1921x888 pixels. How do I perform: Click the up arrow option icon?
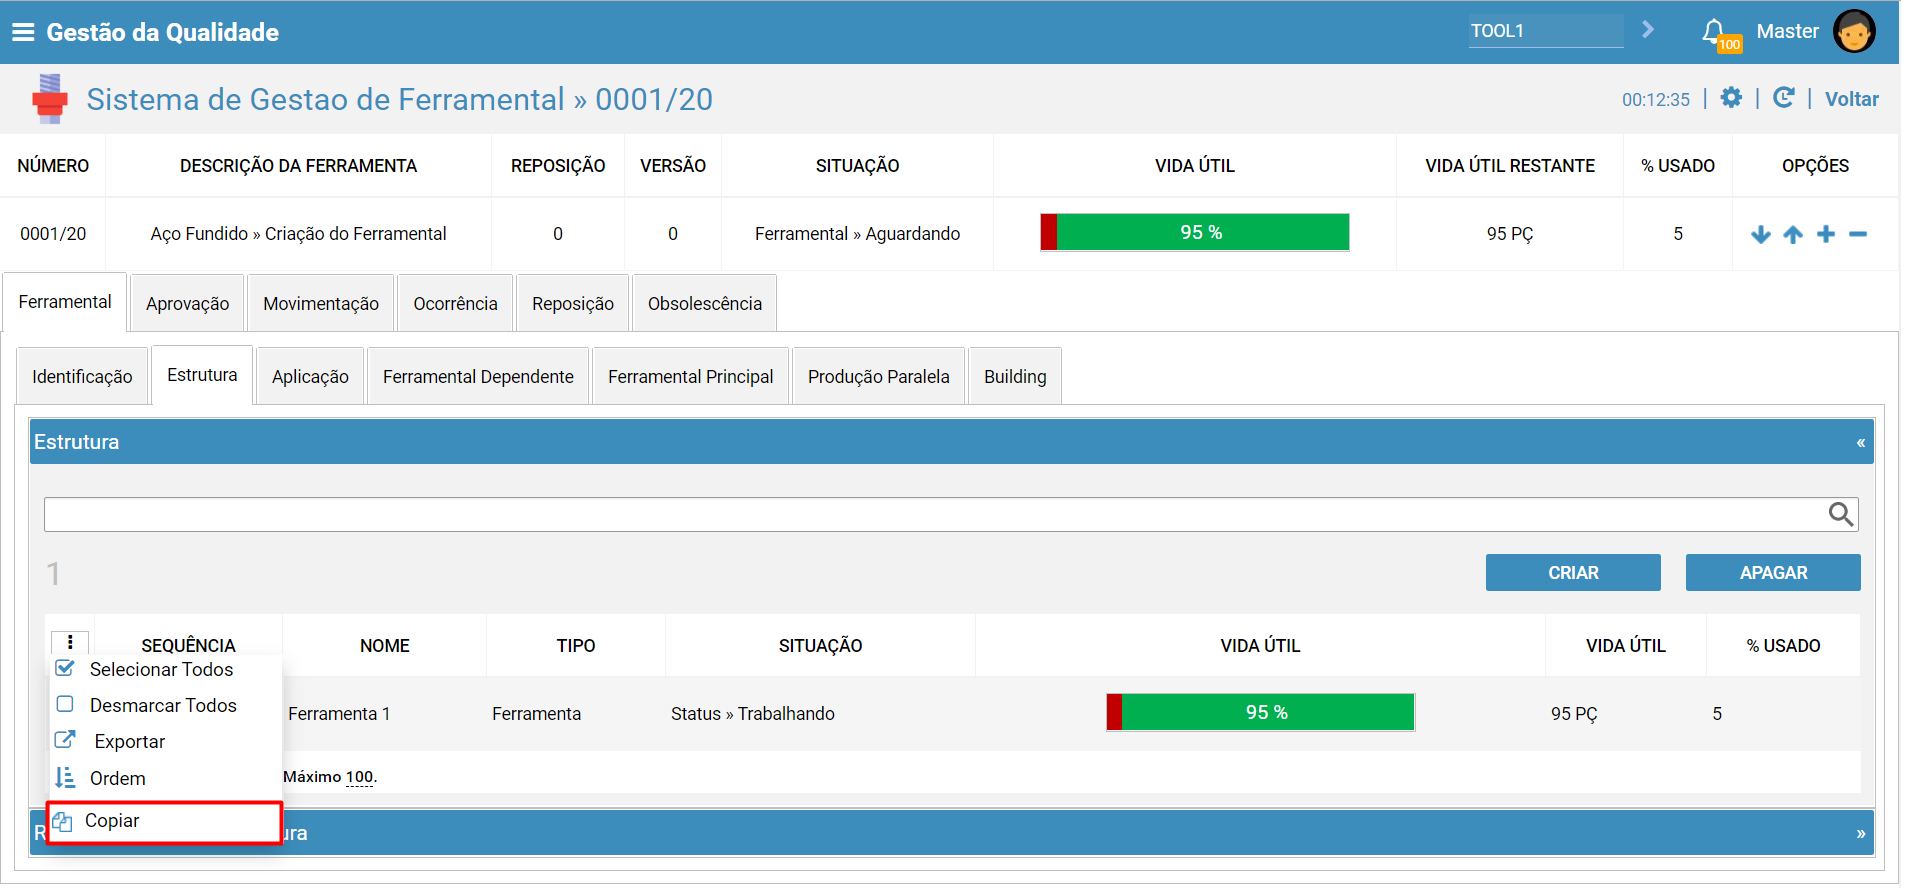pyautogui.click(x=1793, y=234)
